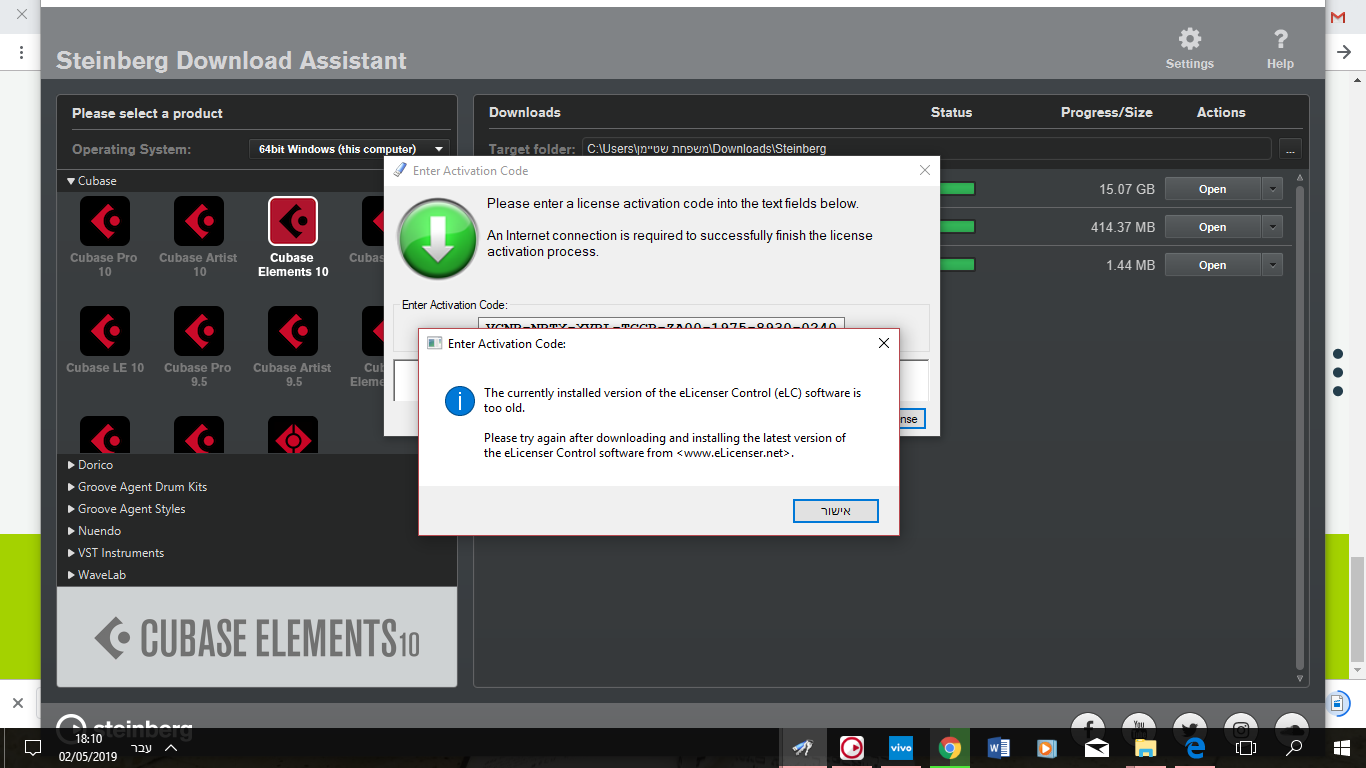
Task: Expand the Groove Agent Drum Kits group
Action: click(x=71, y=487)
